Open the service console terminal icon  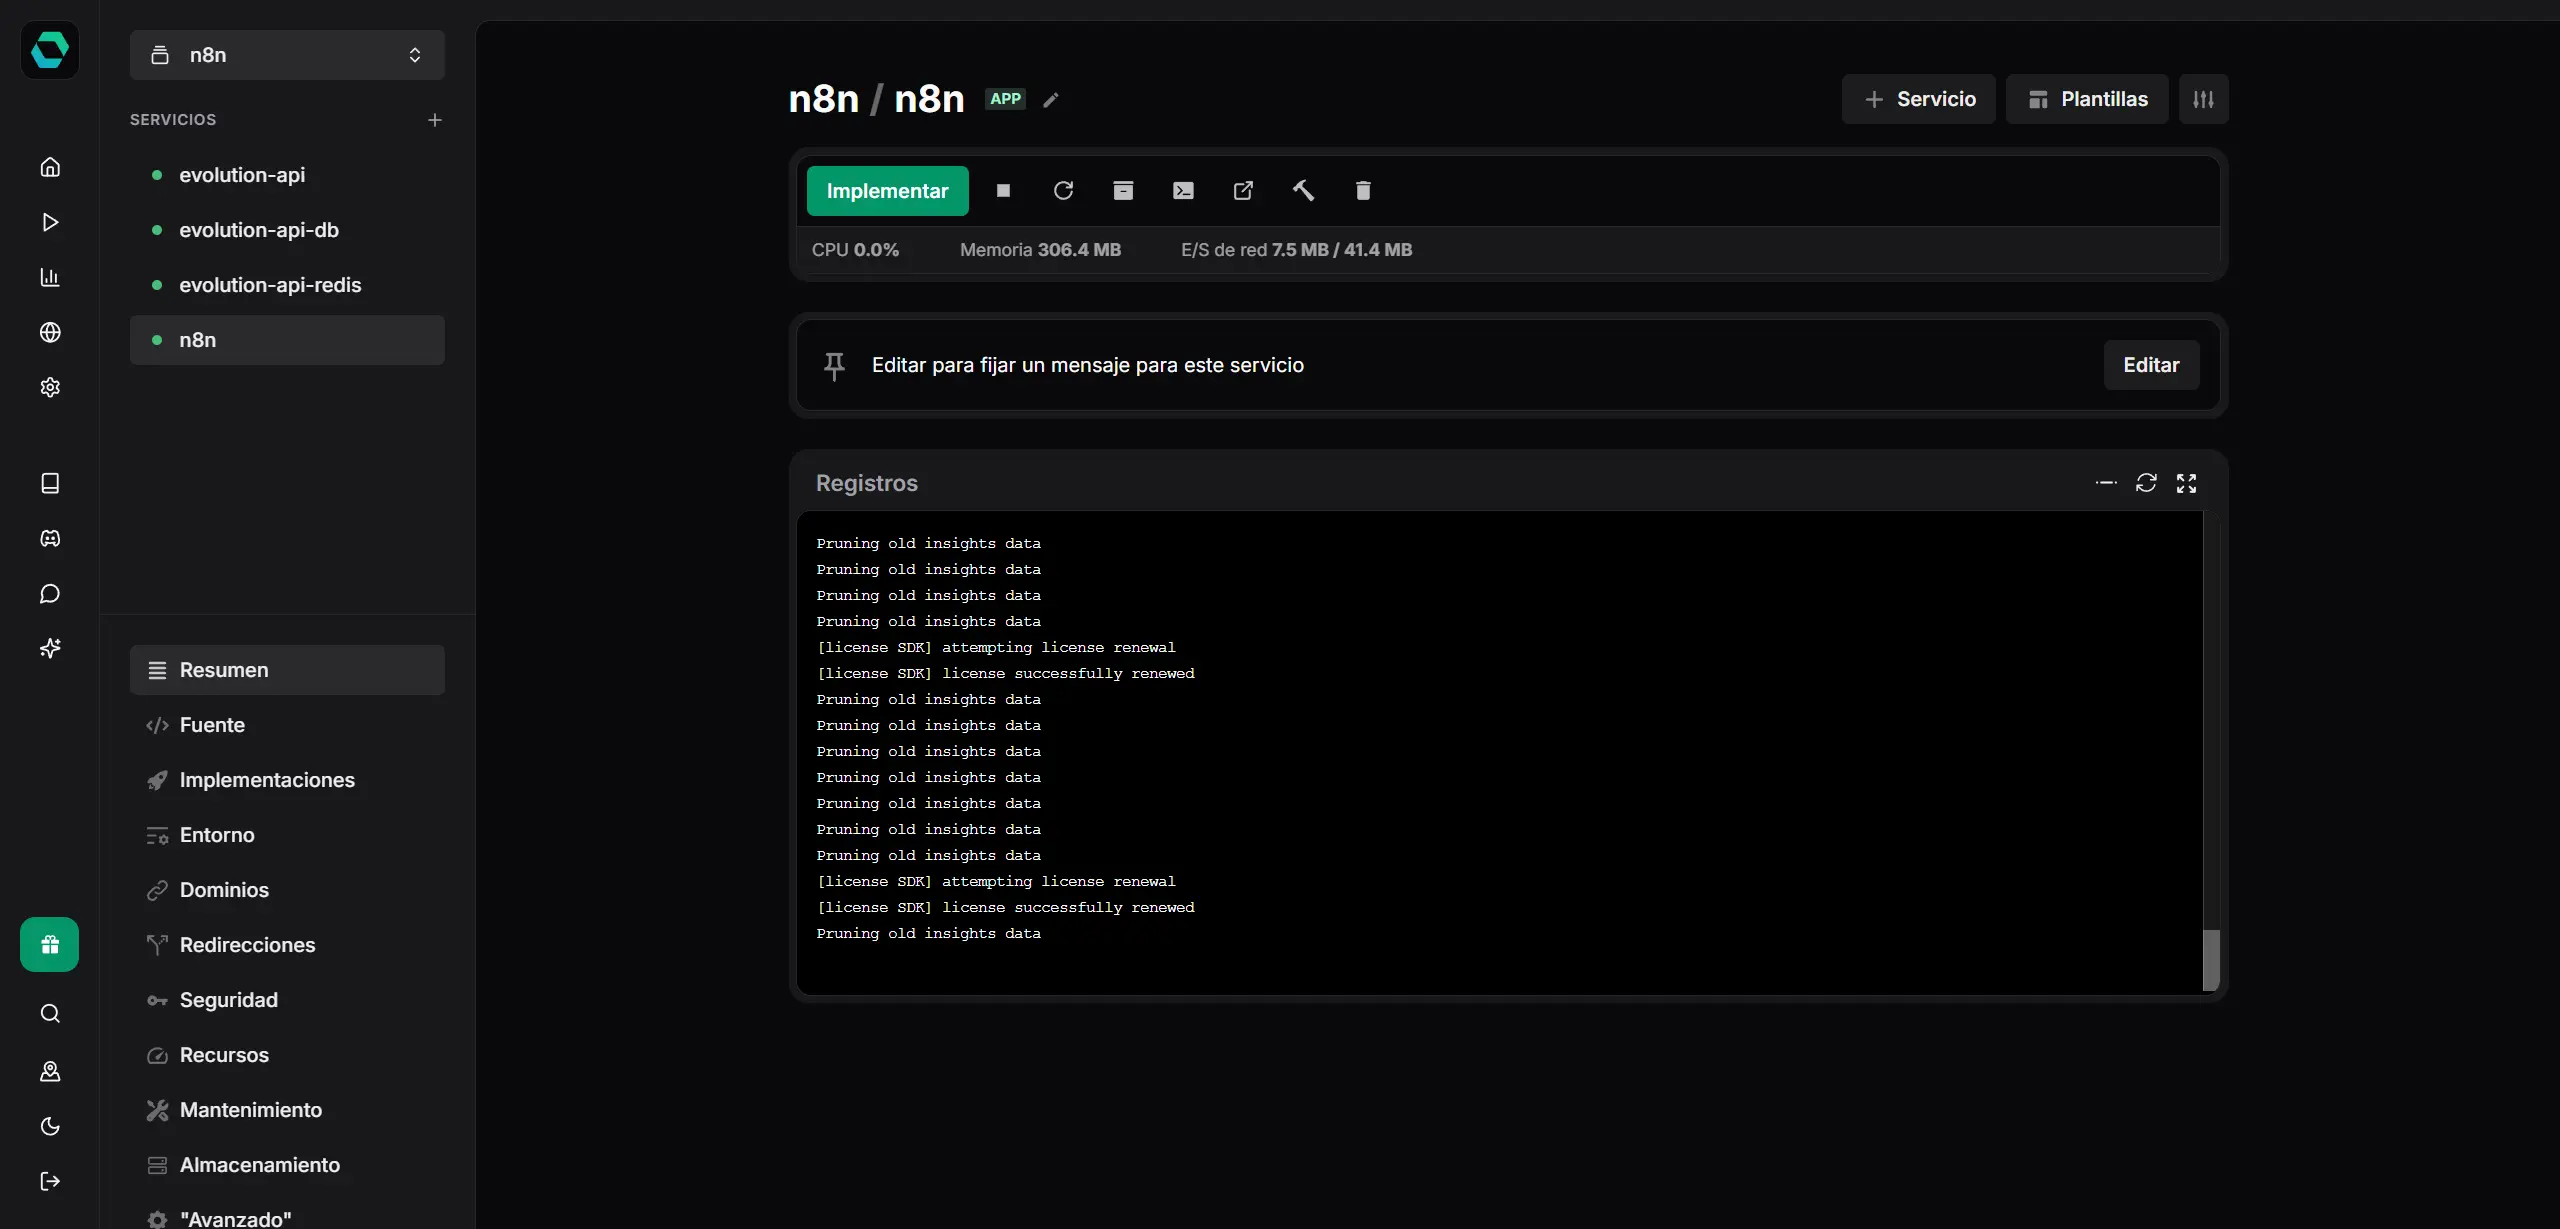click(x=1183, y=191)
